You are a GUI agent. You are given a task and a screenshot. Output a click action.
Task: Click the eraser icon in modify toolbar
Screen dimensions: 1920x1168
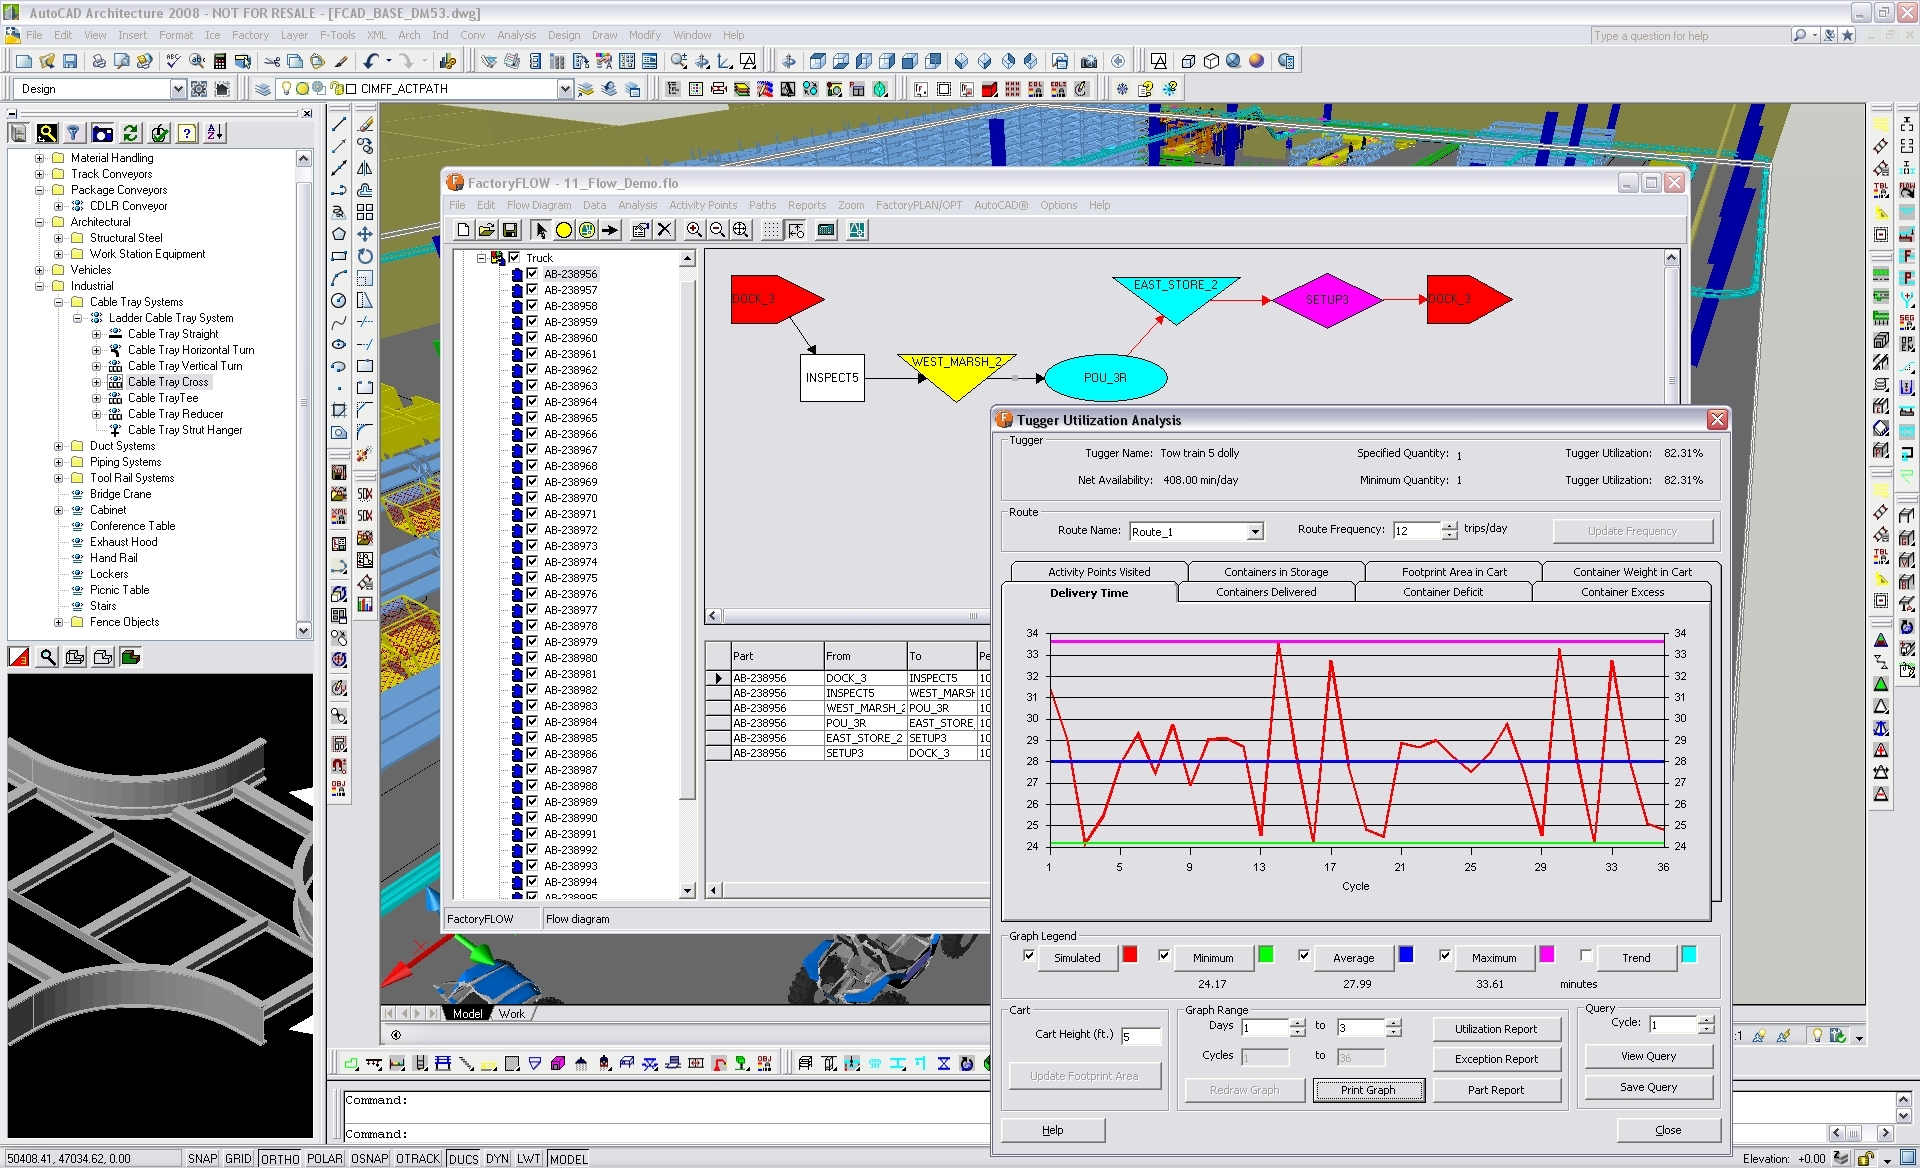point(365,124)
